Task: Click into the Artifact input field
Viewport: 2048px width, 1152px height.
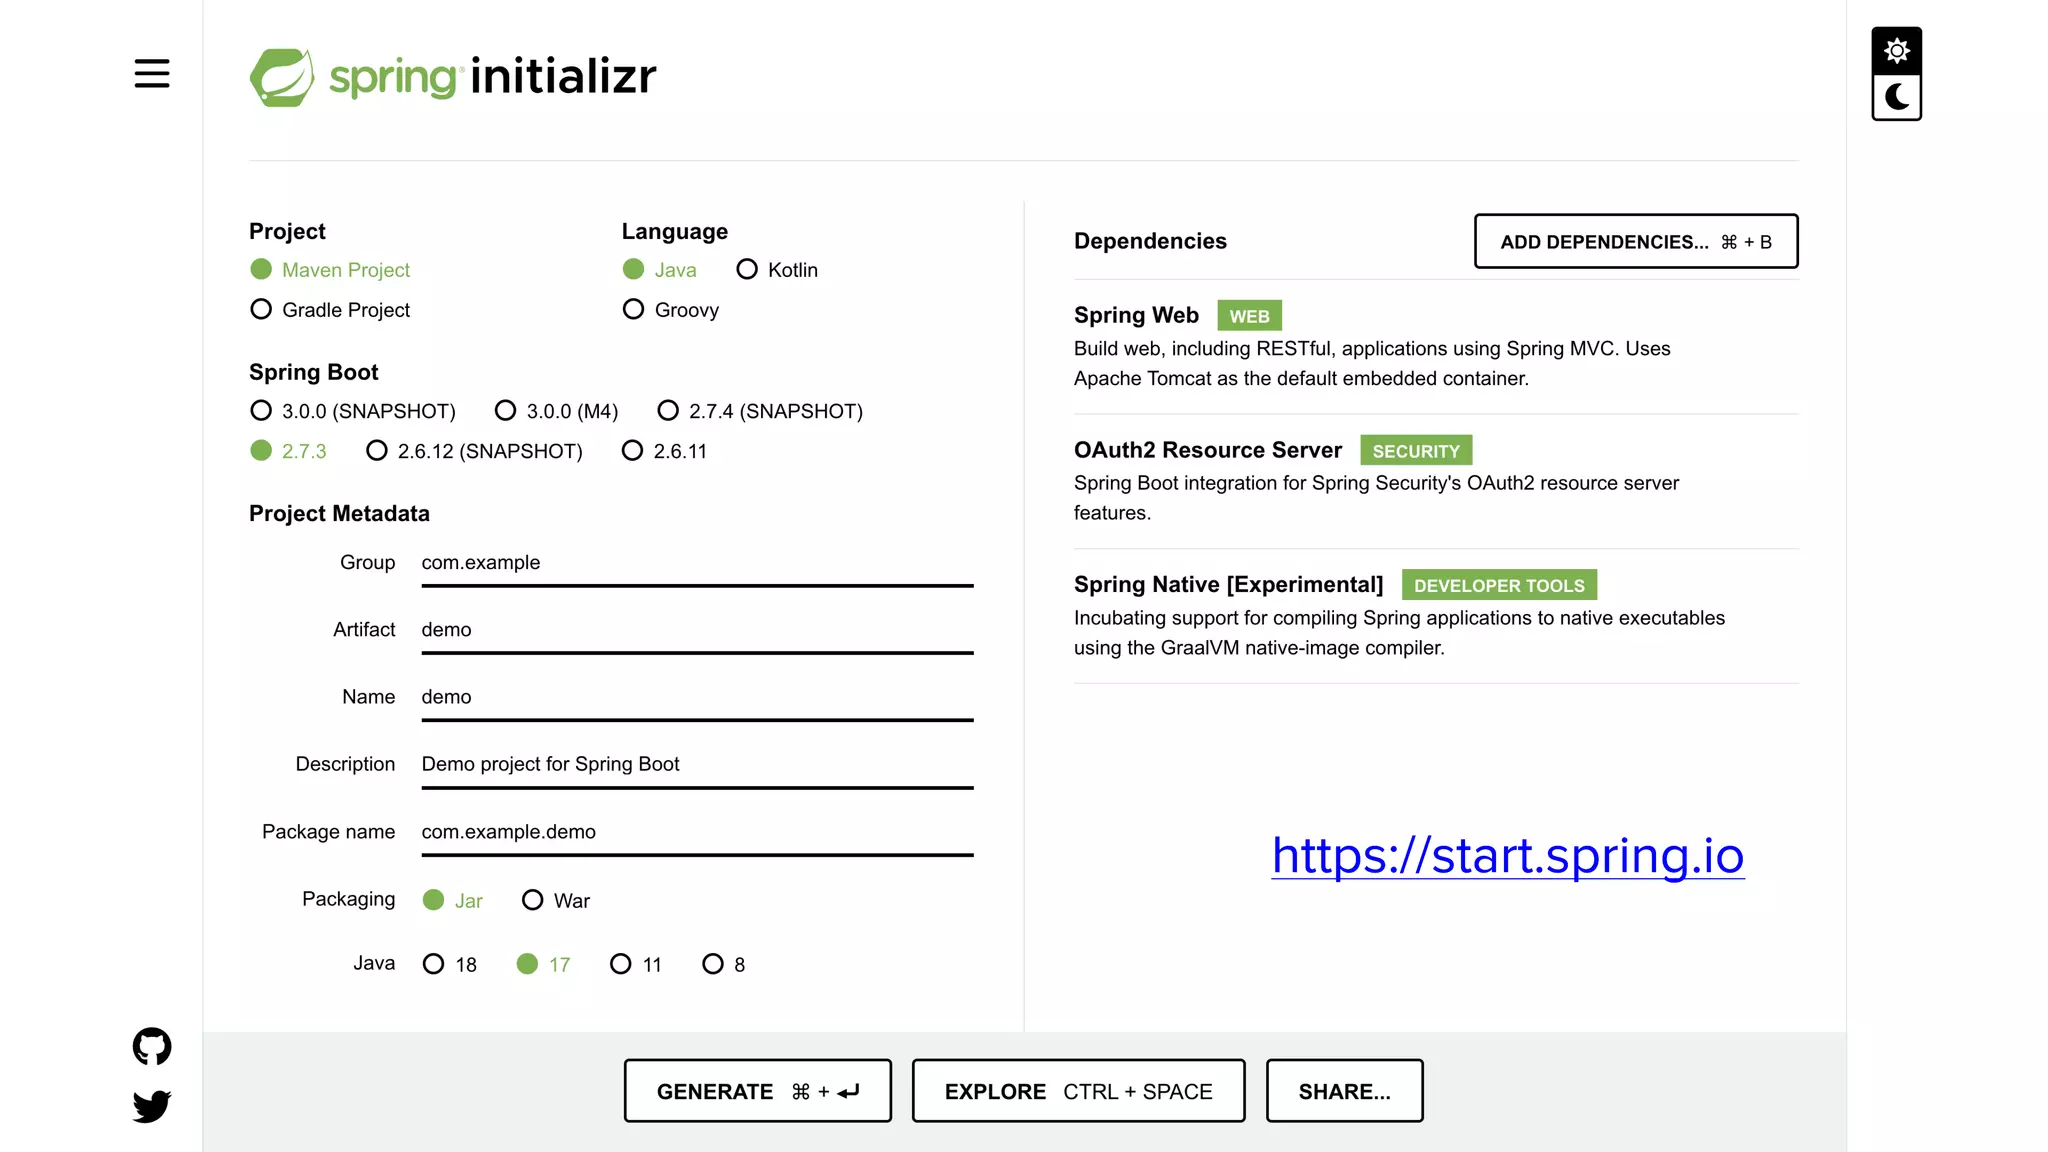Action: 697,630
